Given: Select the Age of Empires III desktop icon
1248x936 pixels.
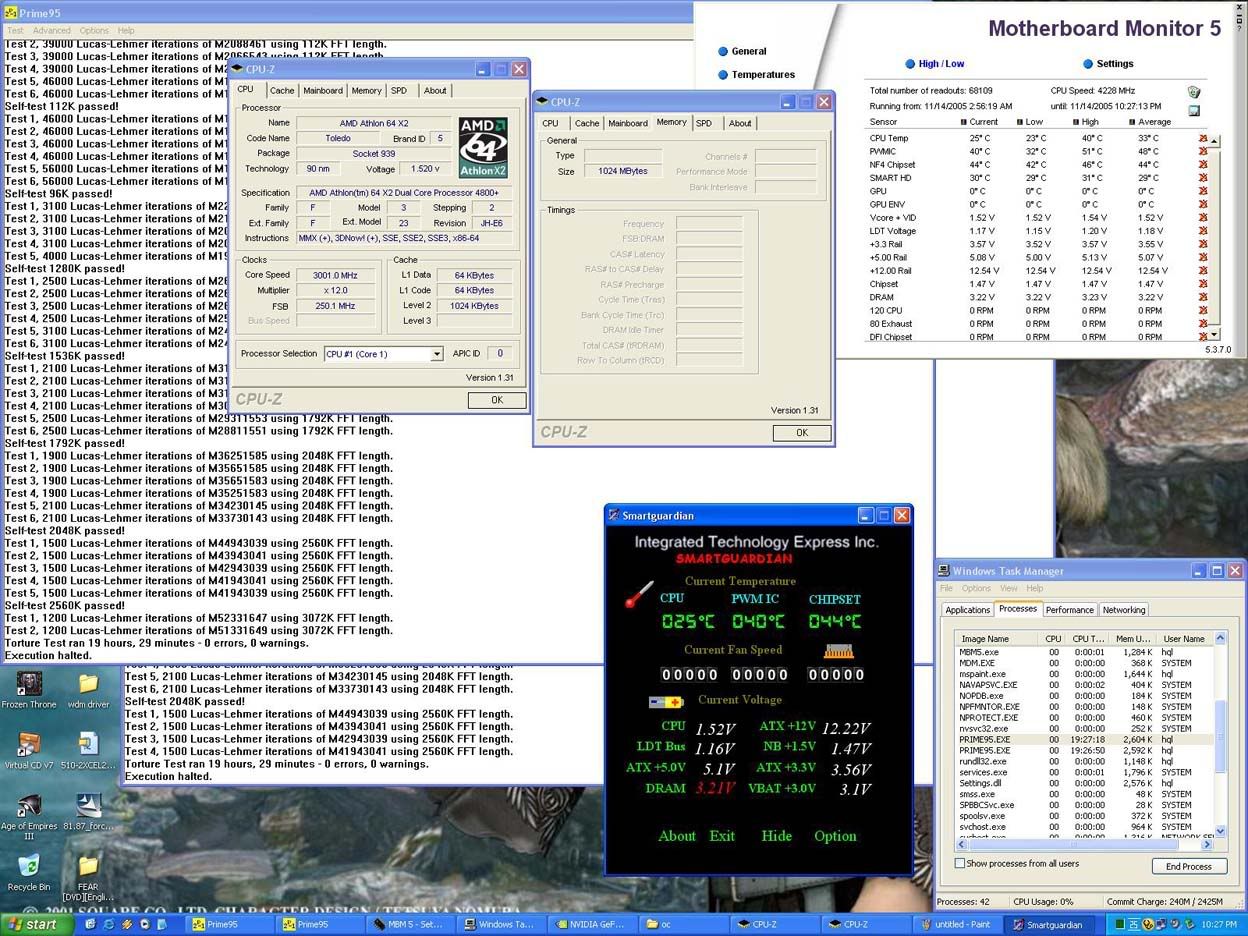Looking at the screenshot, I should (29, 806).
